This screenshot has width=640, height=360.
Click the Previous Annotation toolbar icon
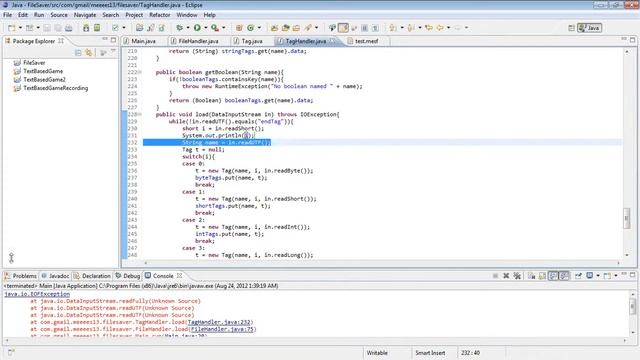point(411,28)
